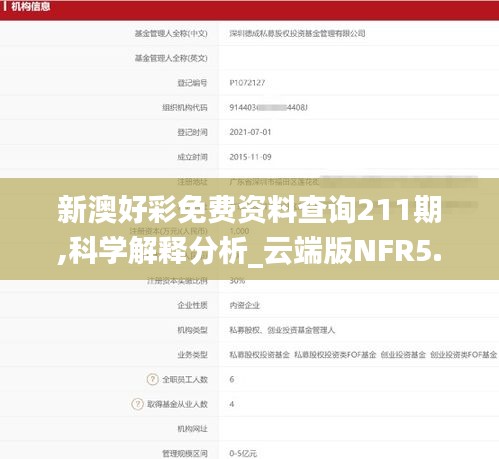Click the 全职员工人数 label
499x459 pixels.
click(185, 379)
